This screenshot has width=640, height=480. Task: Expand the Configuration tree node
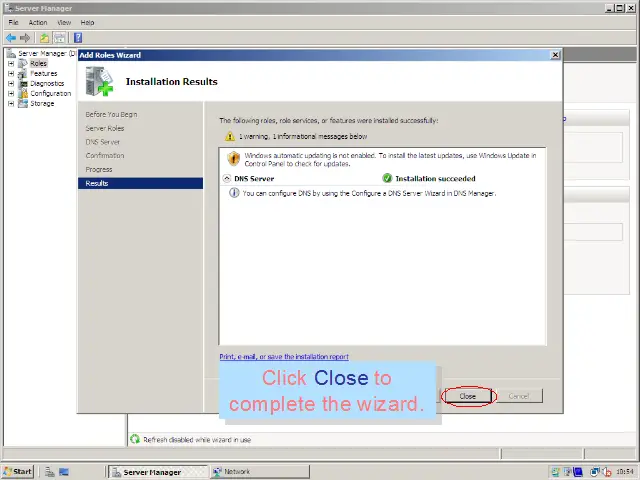click(11, 93)
